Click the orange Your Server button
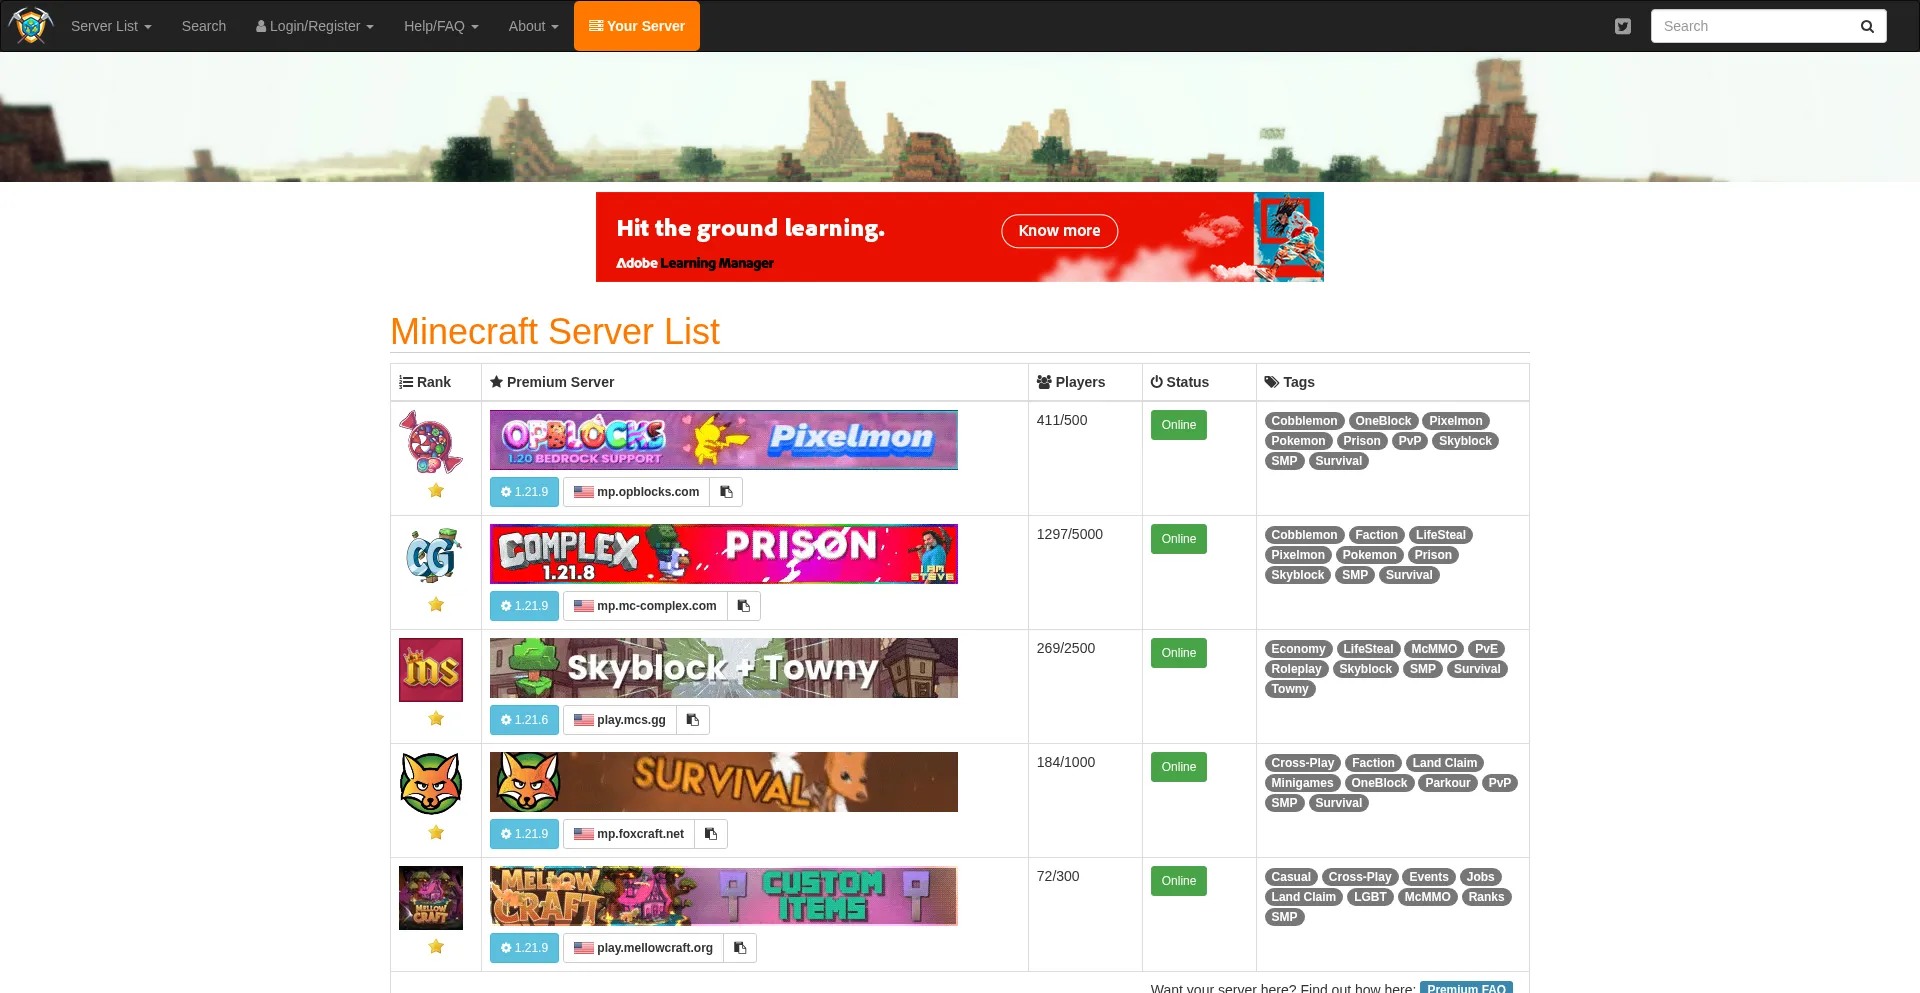This screenshot has height=993, width=1920. (637, 26)
